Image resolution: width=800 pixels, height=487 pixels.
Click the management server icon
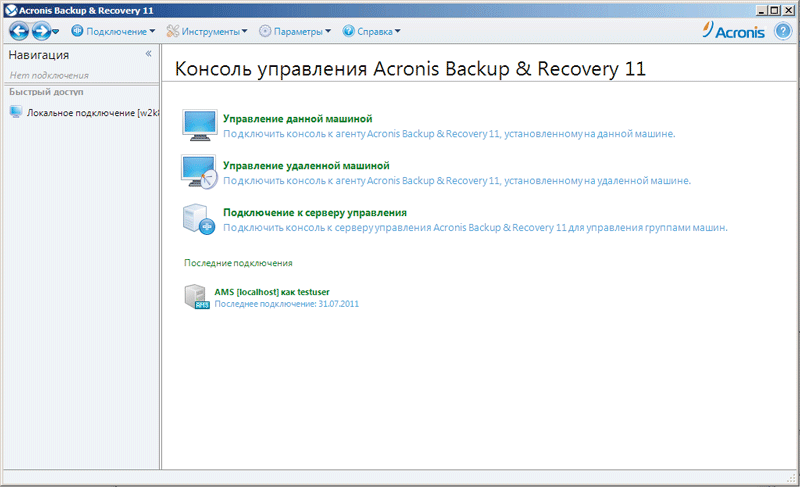198,219
